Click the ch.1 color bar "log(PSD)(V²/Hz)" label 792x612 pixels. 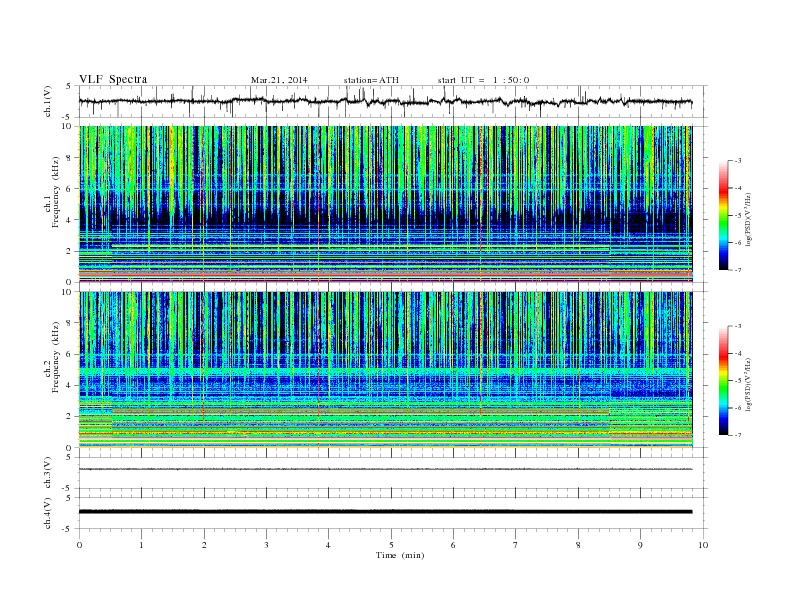tap(748, 220)
